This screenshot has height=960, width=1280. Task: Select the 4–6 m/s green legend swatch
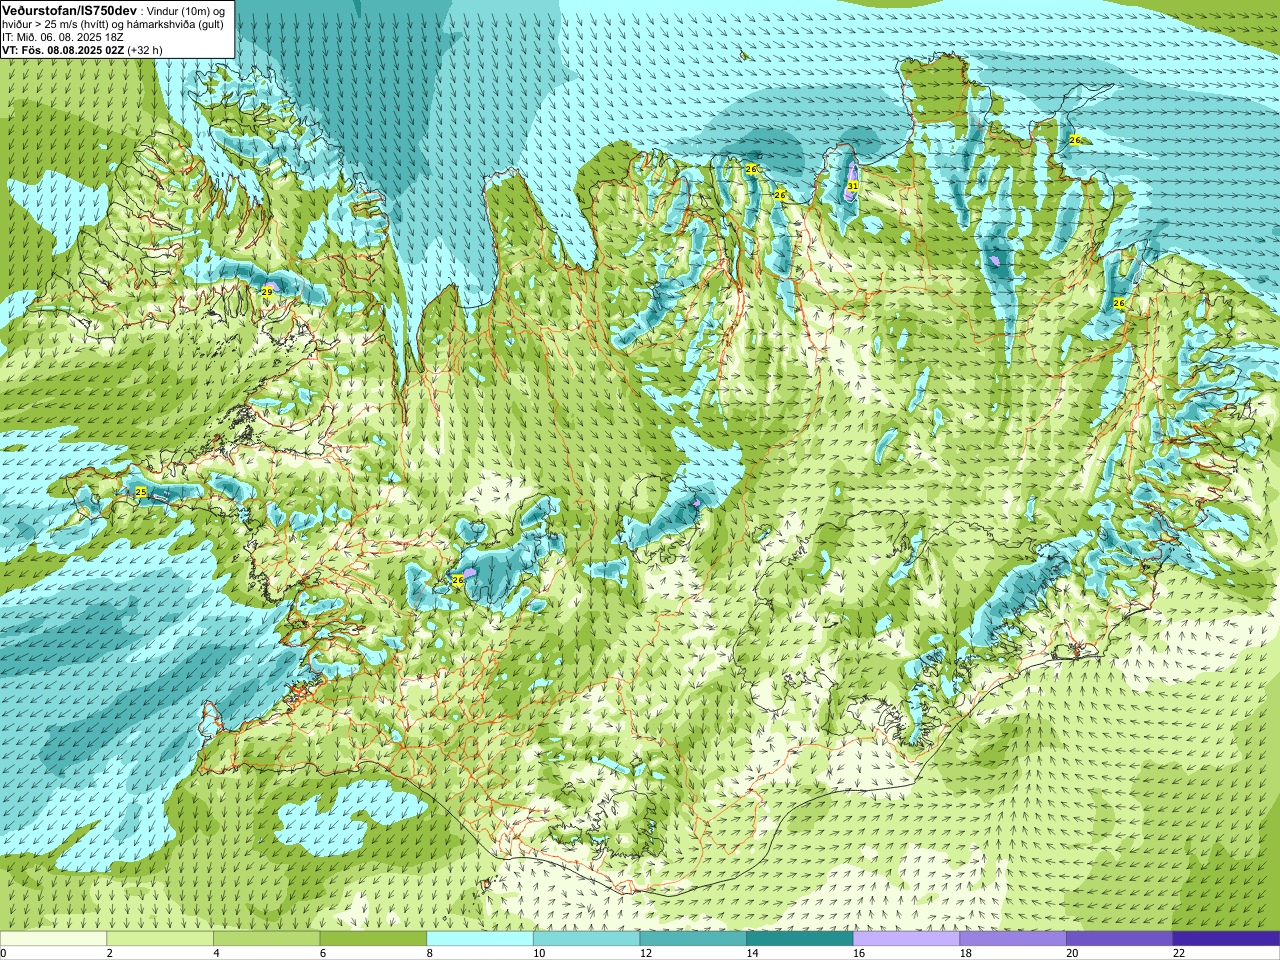266,939
